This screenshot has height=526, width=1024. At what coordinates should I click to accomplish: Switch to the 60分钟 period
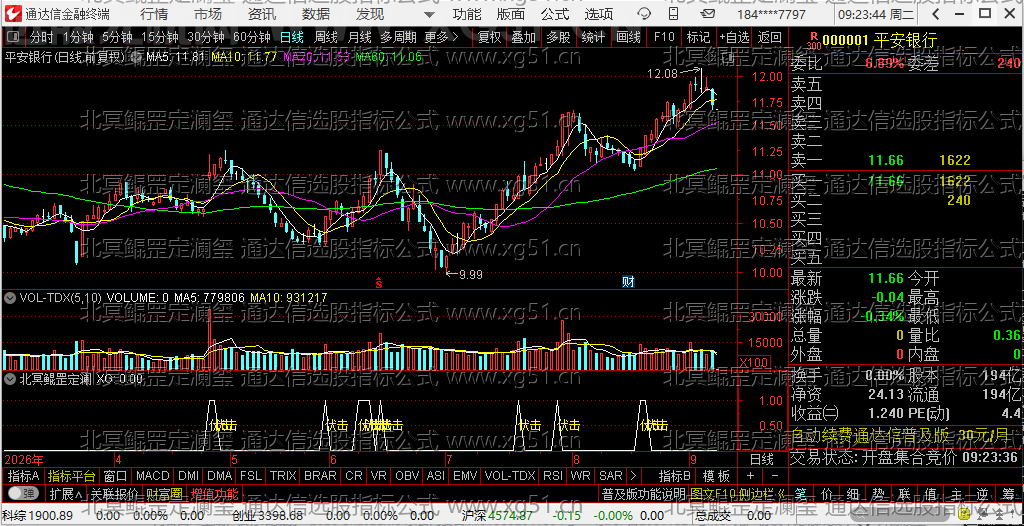click(x=251, y=37)
